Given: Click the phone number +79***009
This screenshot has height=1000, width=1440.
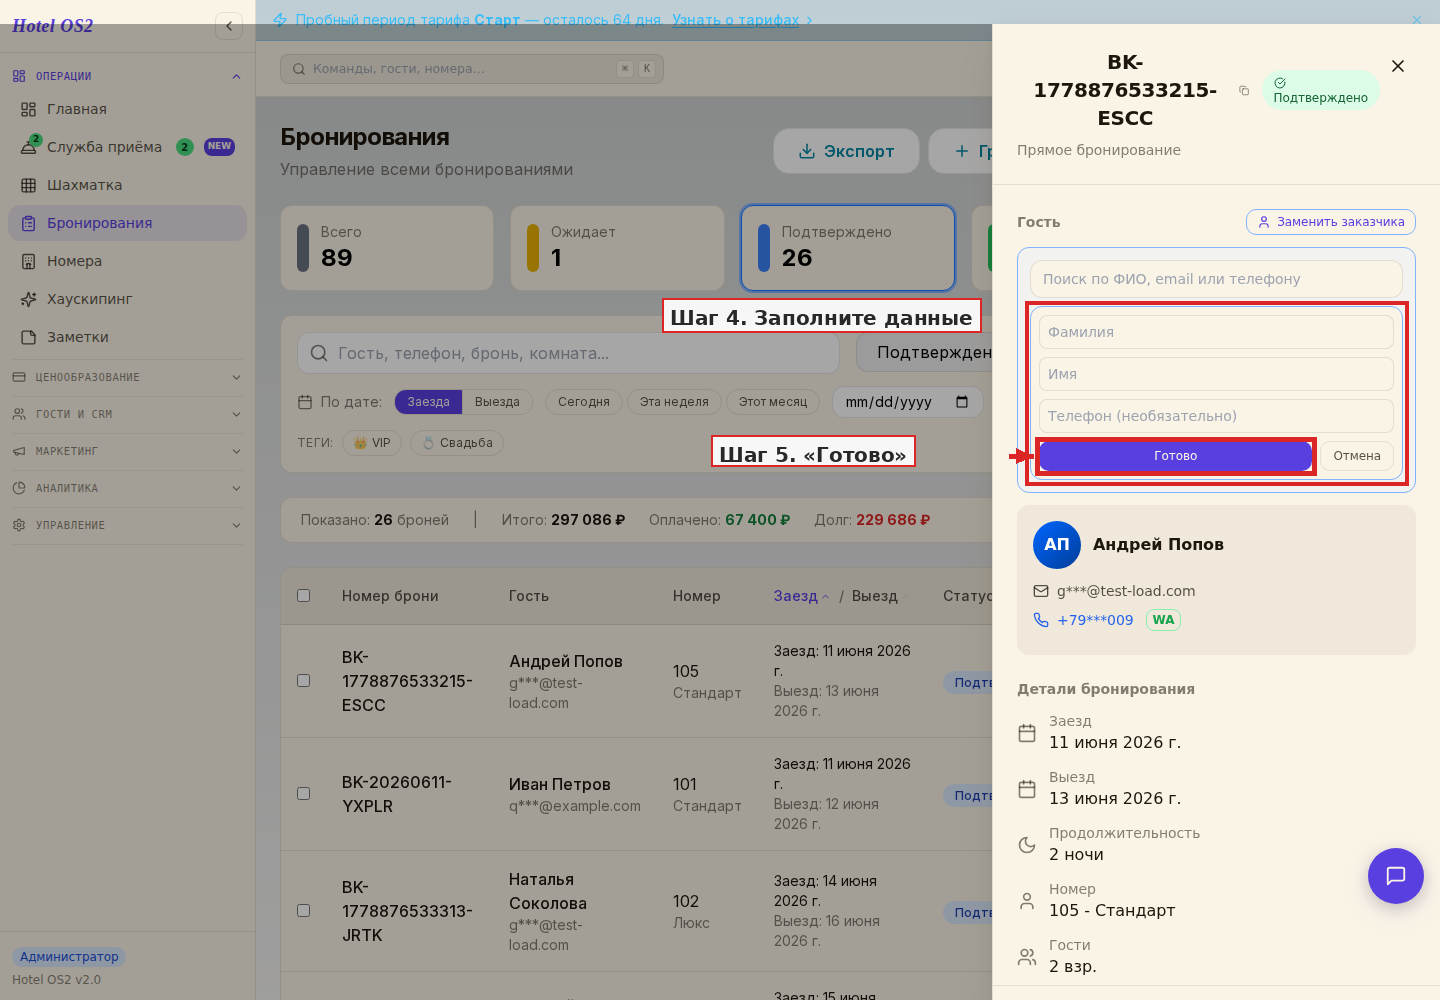Looking at the screenshot, I should click(1095, 620).
